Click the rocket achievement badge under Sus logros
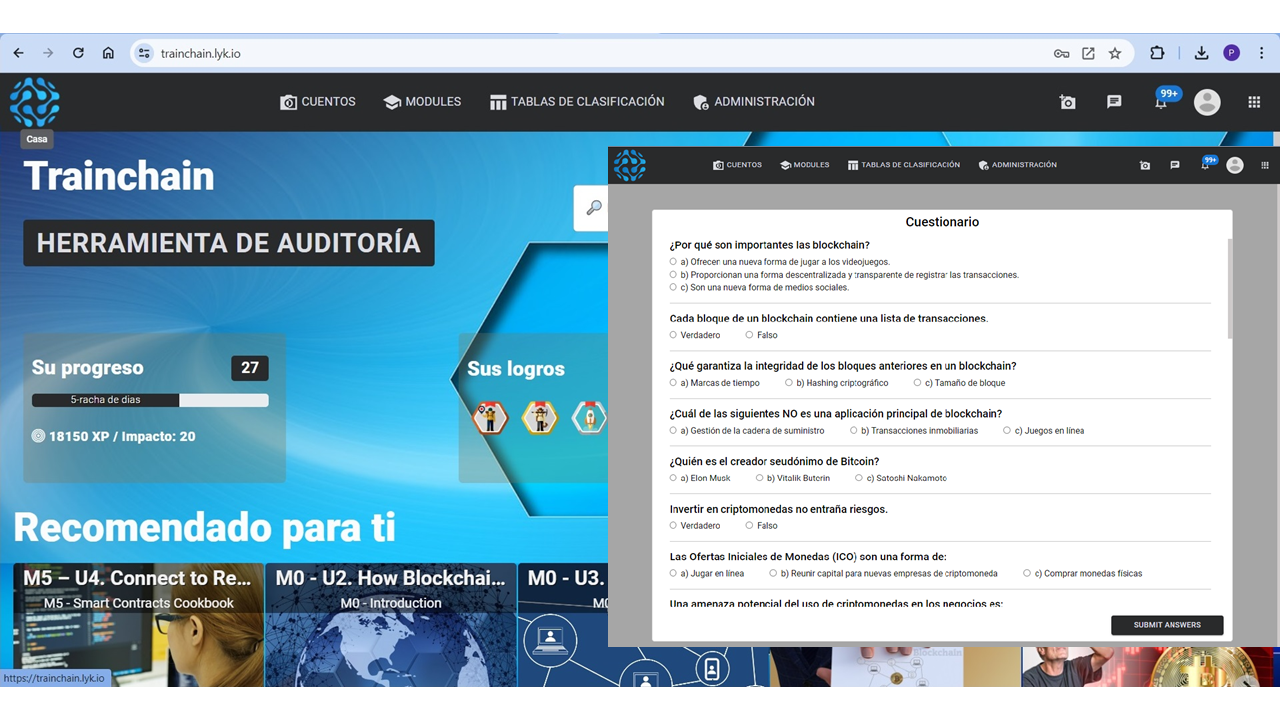1280x720 pixels. coord(589,417)
